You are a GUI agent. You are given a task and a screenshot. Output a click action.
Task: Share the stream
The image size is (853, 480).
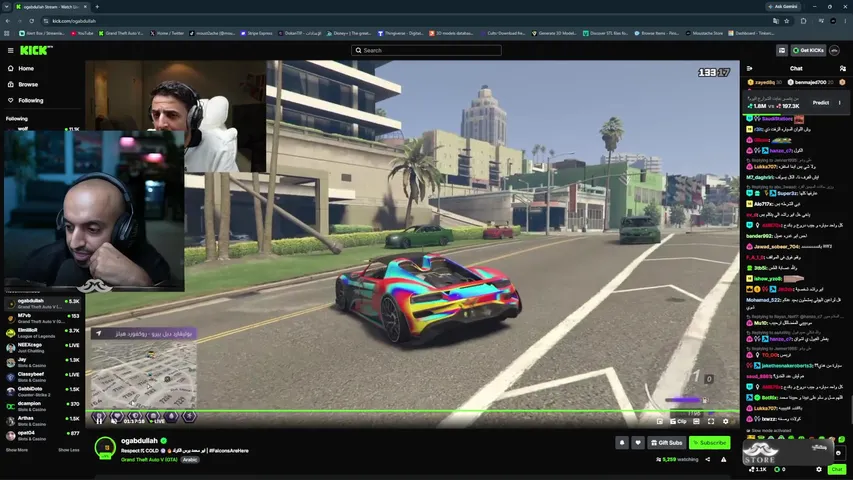click(708, 459)
